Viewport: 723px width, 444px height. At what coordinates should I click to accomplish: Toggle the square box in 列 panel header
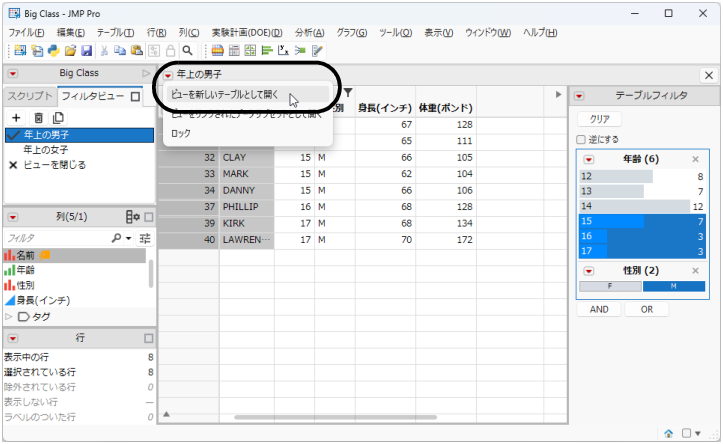click(148, 217)
